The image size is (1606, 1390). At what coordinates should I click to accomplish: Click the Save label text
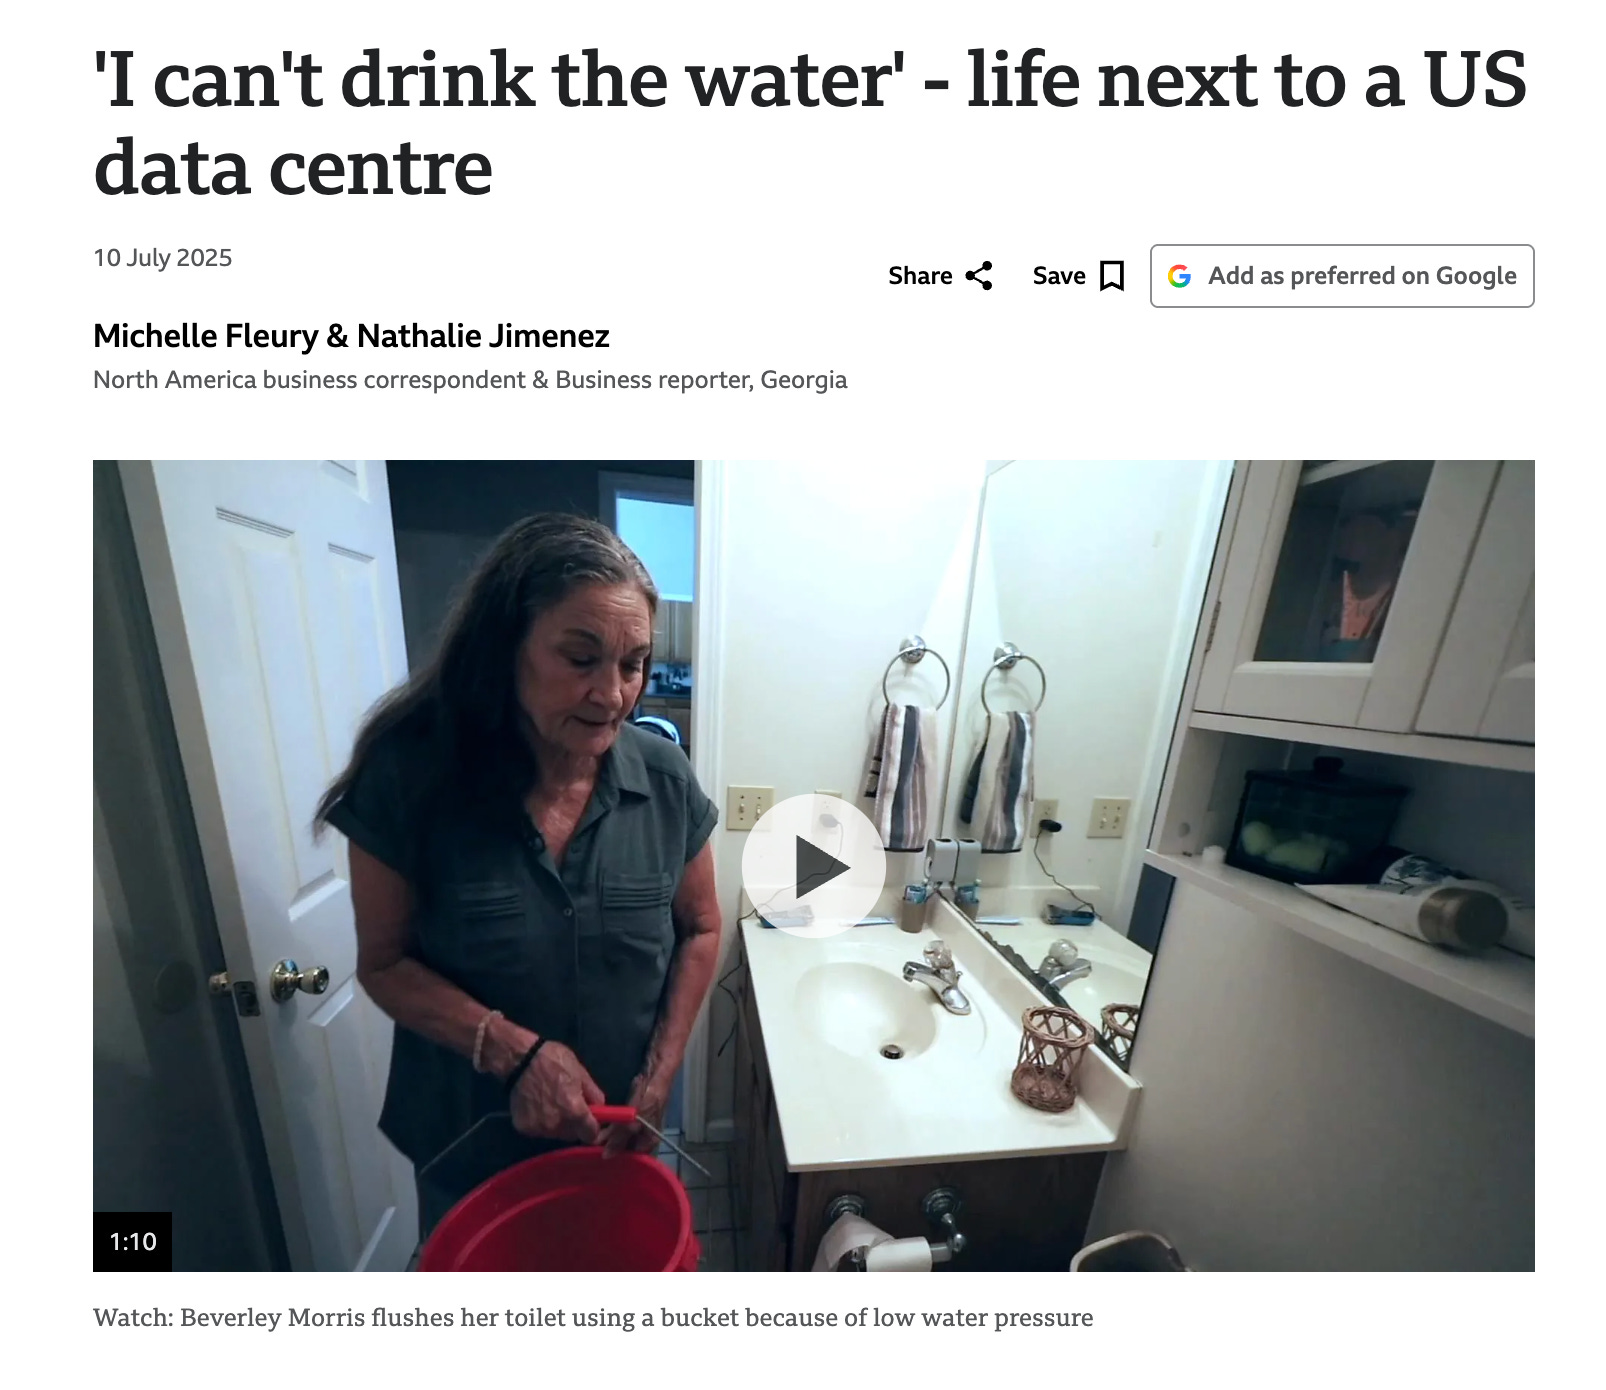1059,276
